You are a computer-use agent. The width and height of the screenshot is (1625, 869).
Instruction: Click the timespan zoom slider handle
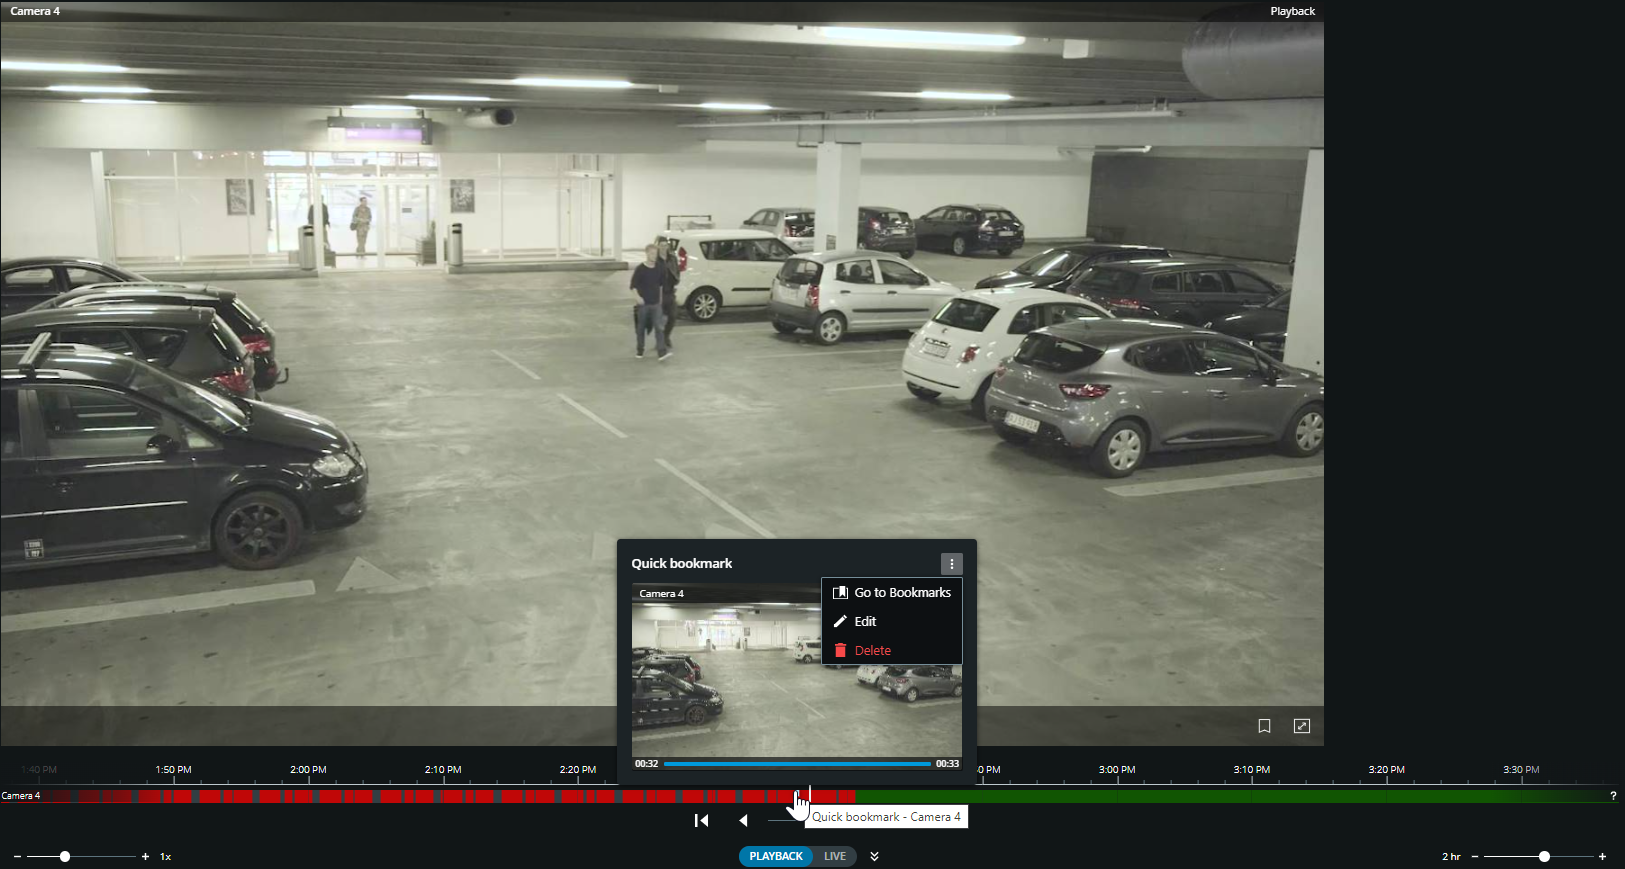(x=1544, y=857)
